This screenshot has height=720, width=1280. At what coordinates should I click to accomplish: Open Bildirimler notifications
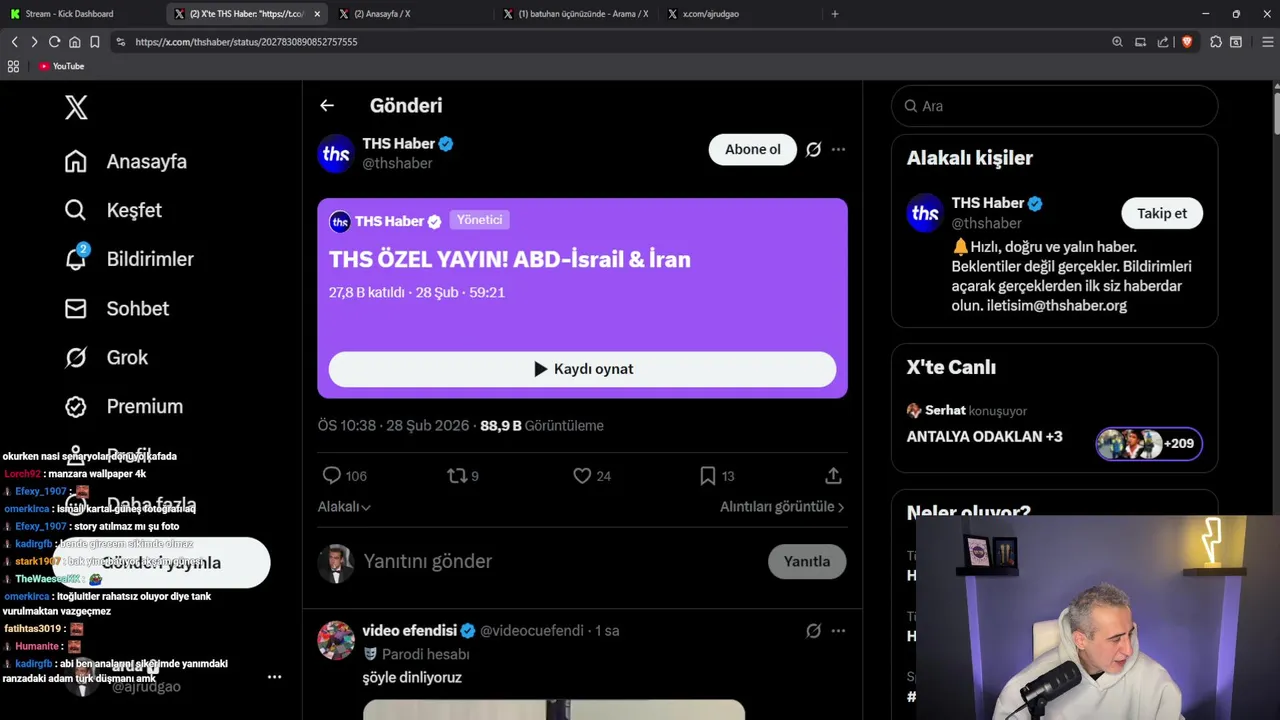129,259
